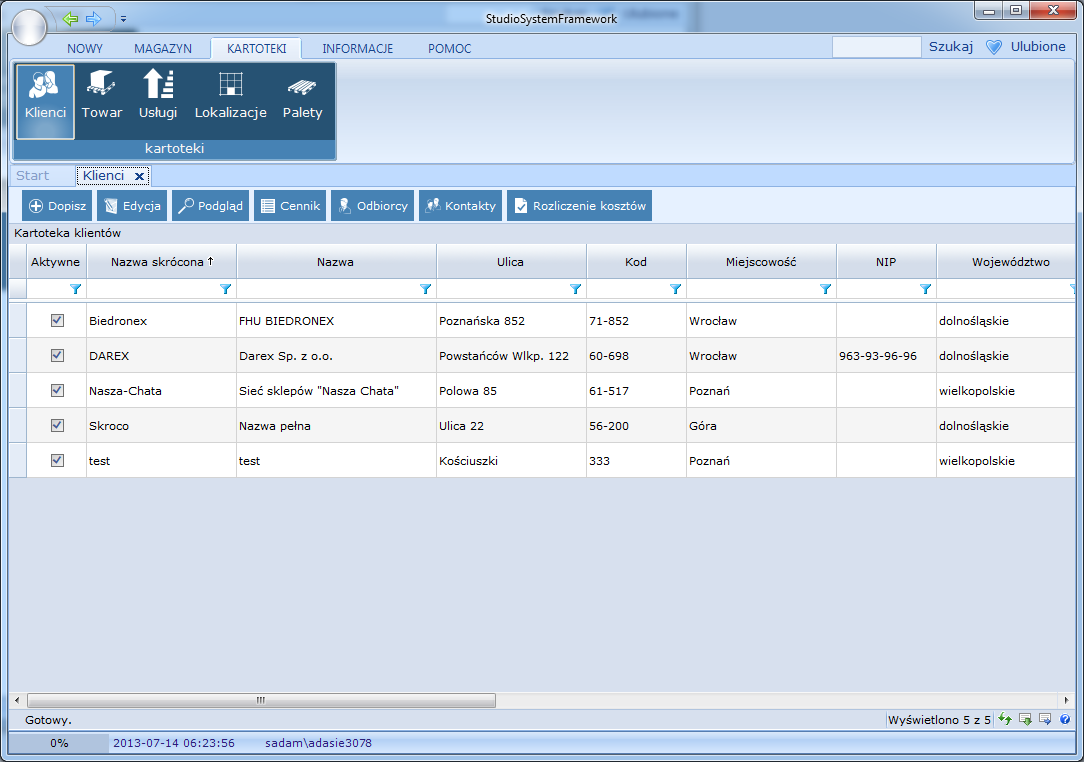Click the round application orb button
The width and height of the screenshot is (1084, 762).
point(29,28)
